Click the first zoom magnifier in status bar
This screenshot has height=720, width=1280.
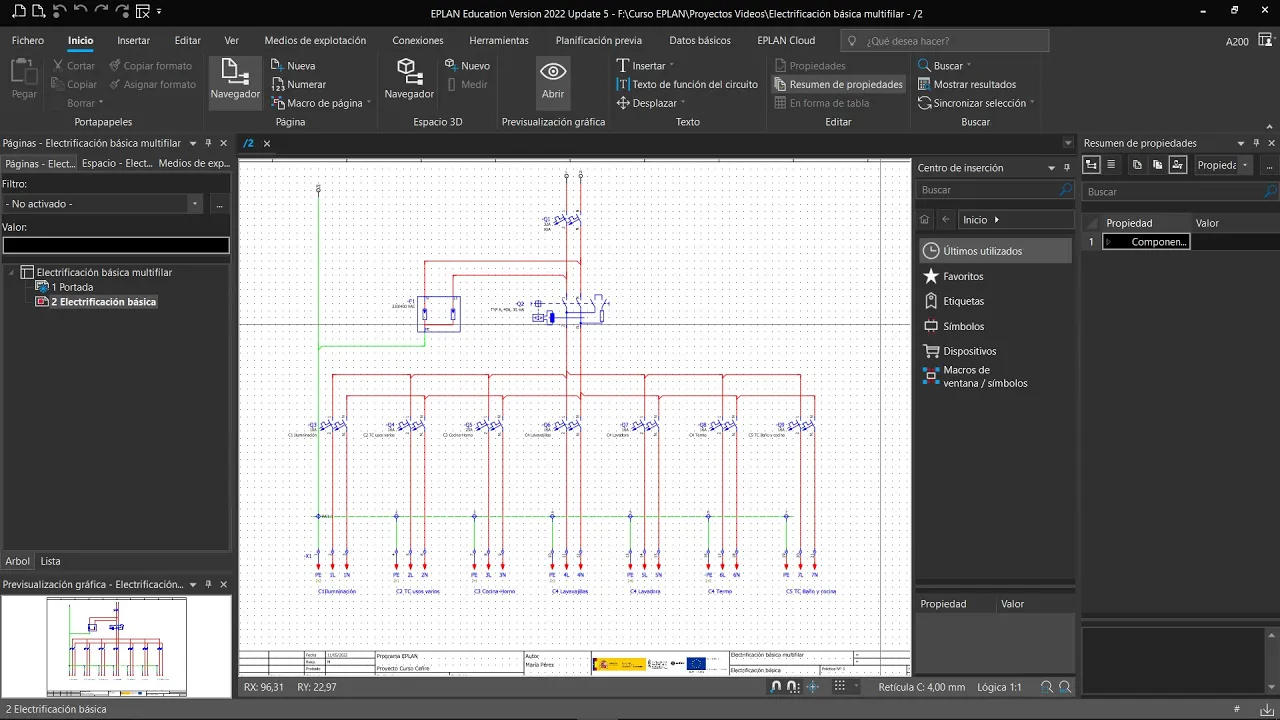(1047, 687)
